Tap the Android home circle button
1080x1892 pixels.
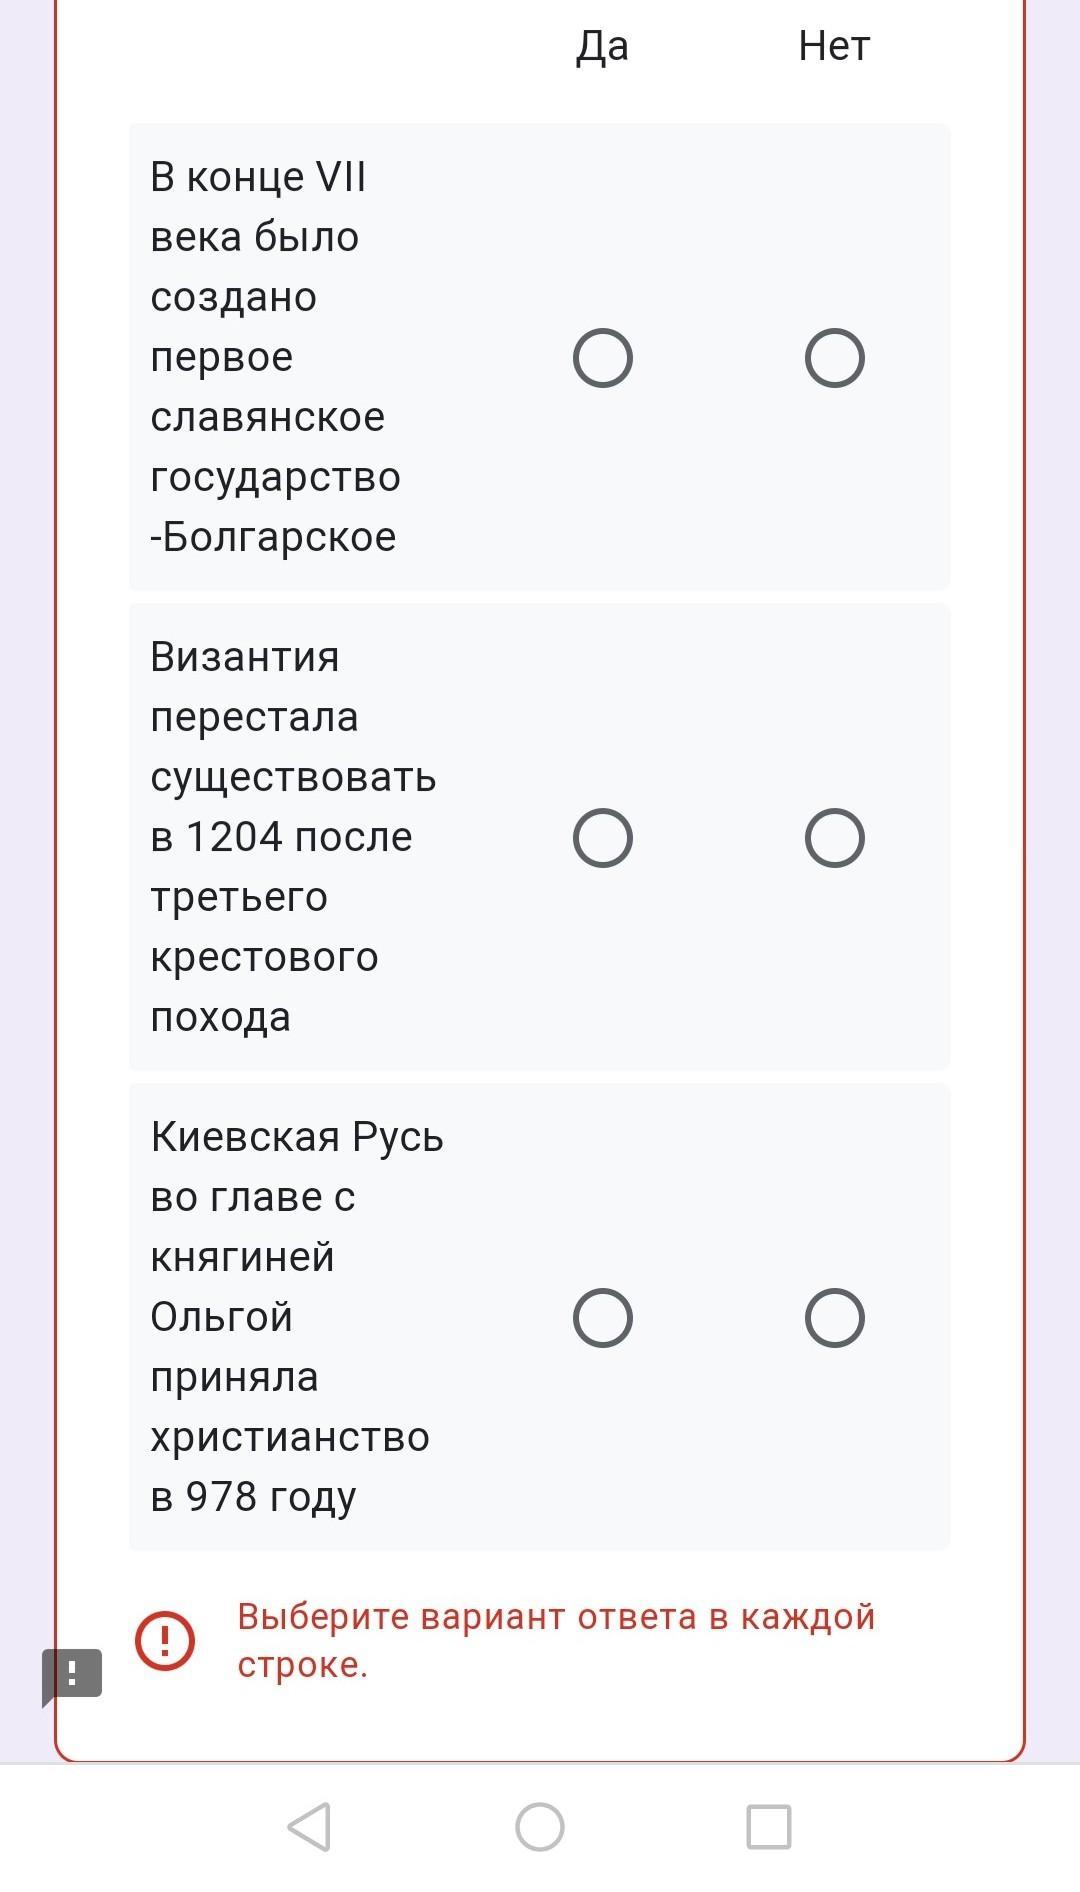coord(540,1827)
